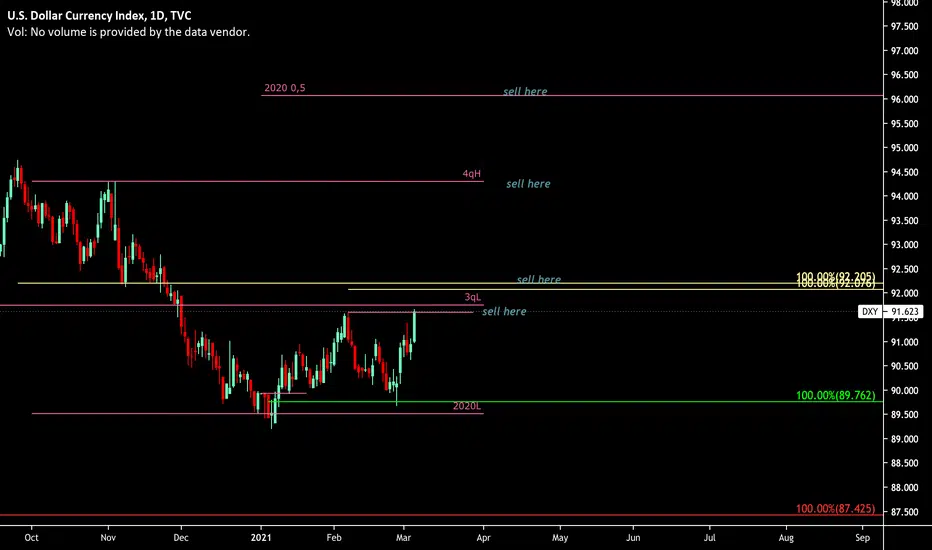
Task: Click the 97.000 price scale value
Action: point(904,51)
